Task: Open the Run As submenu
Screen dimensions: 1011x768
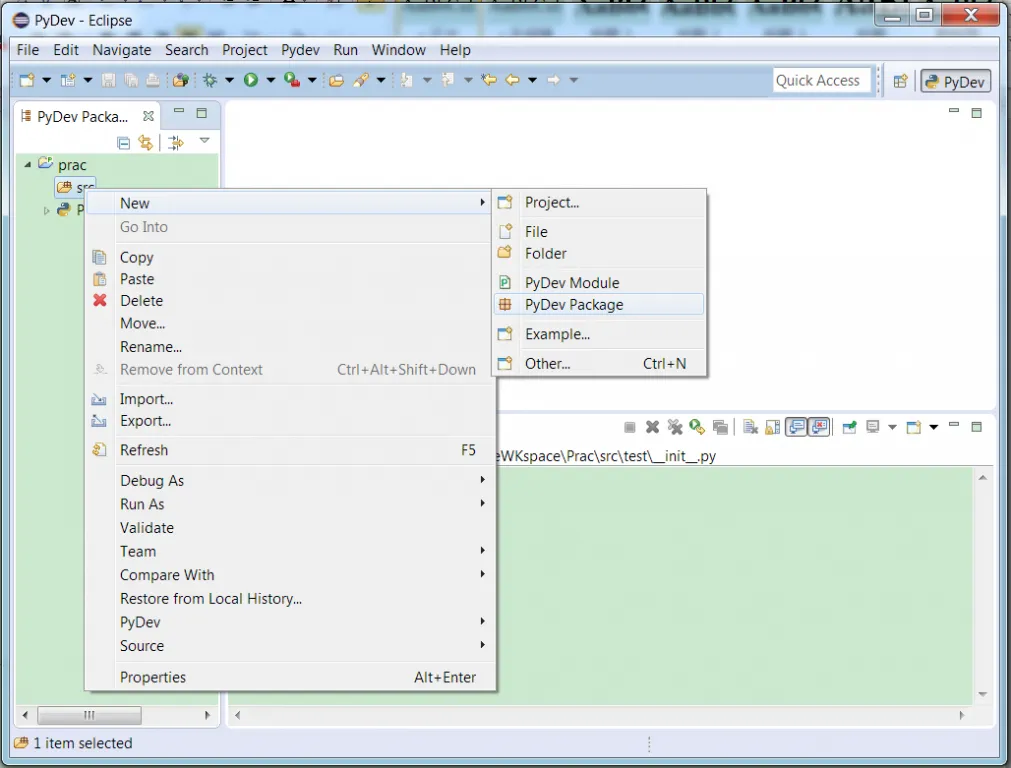Action: point(290,504)
